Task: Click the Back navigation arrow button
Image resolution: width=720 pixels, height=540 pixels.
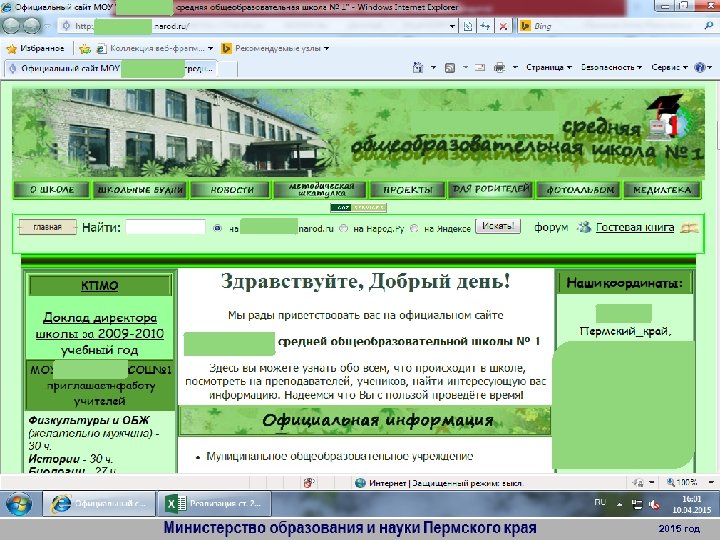Action: click(11, 26)
